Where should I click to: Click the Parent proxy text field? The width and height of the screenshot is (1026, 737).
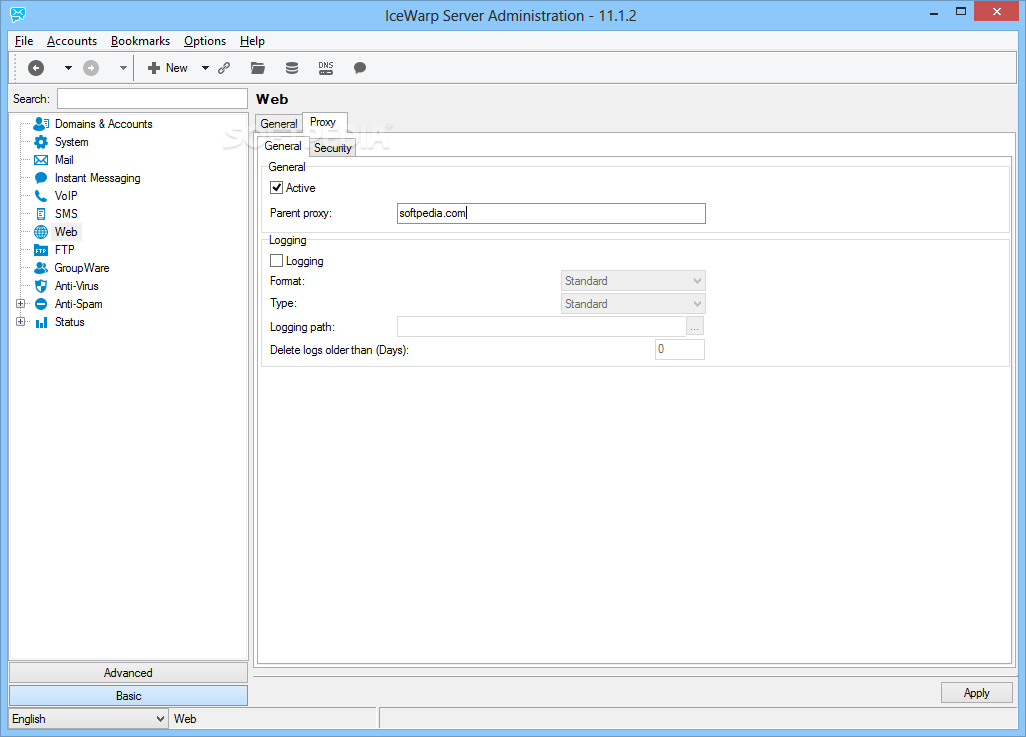552,213
